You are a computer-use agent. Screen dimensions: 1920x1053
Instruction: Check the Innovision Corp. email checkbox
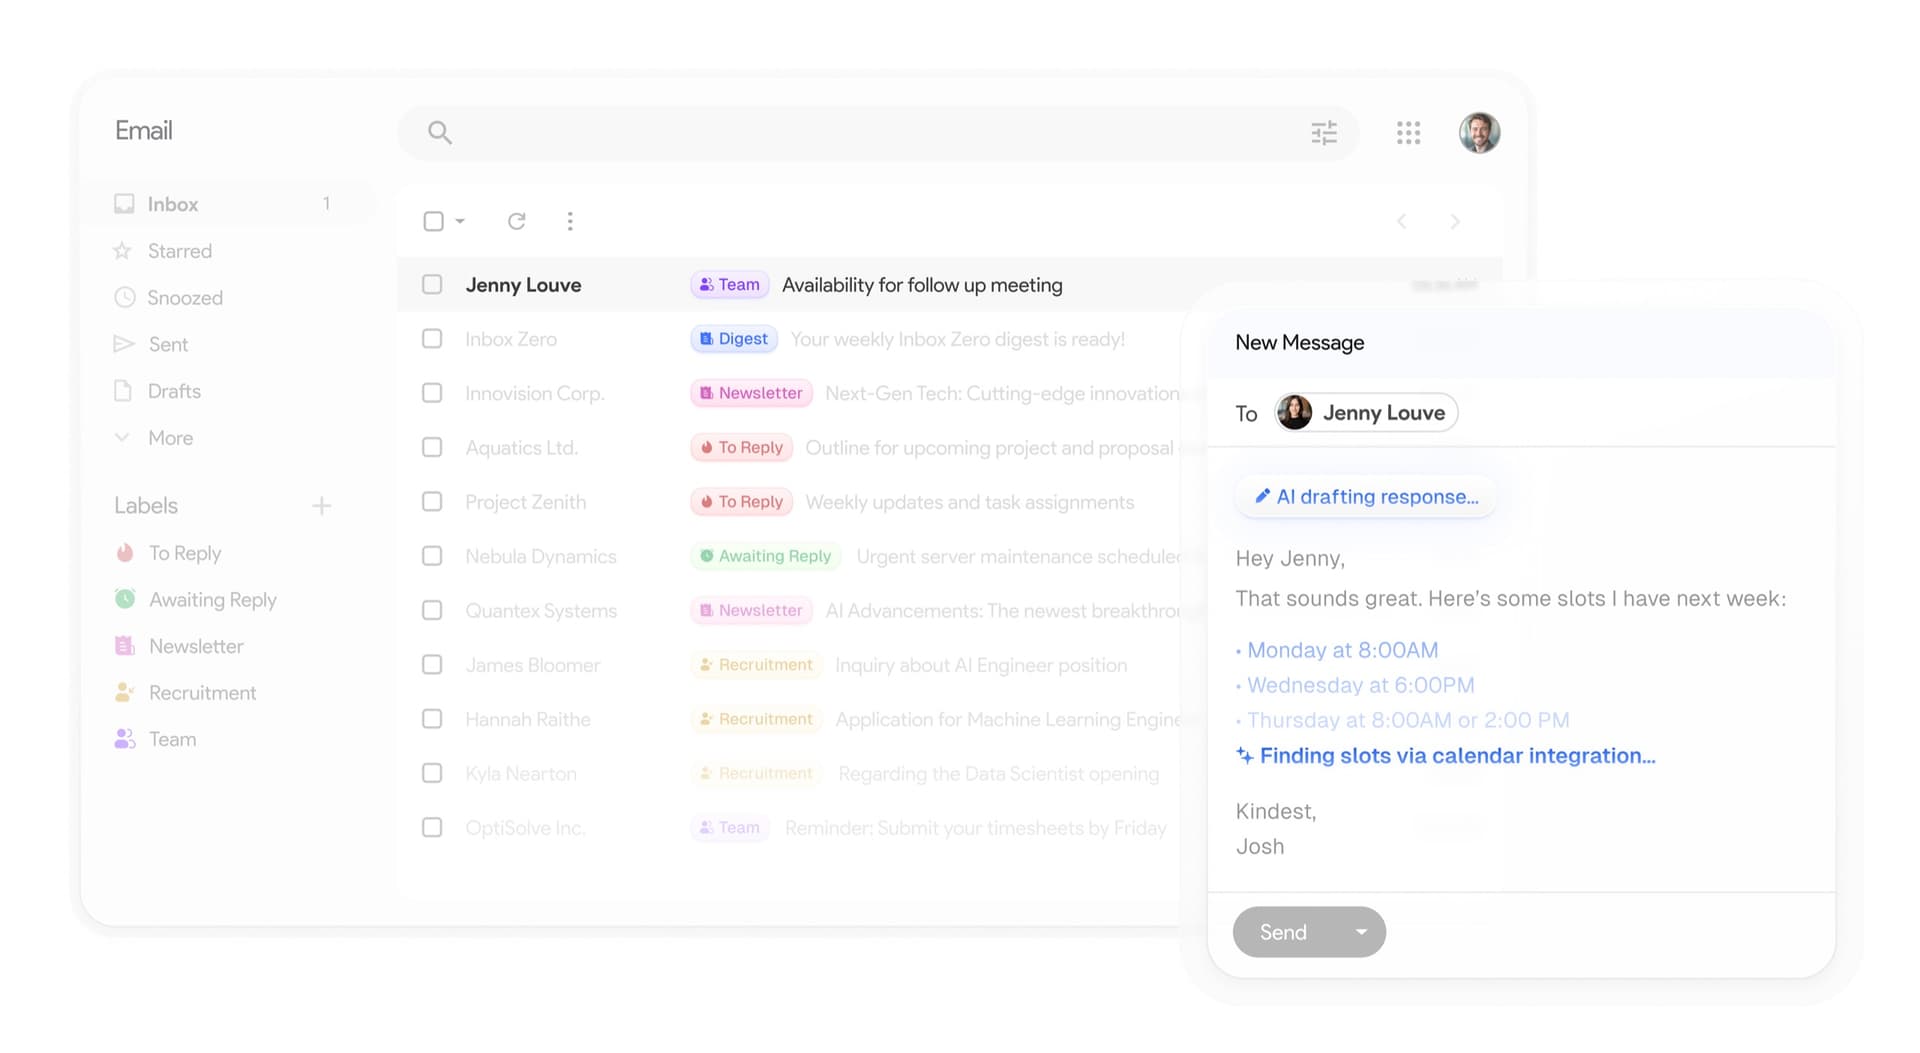tap(432, 393)
